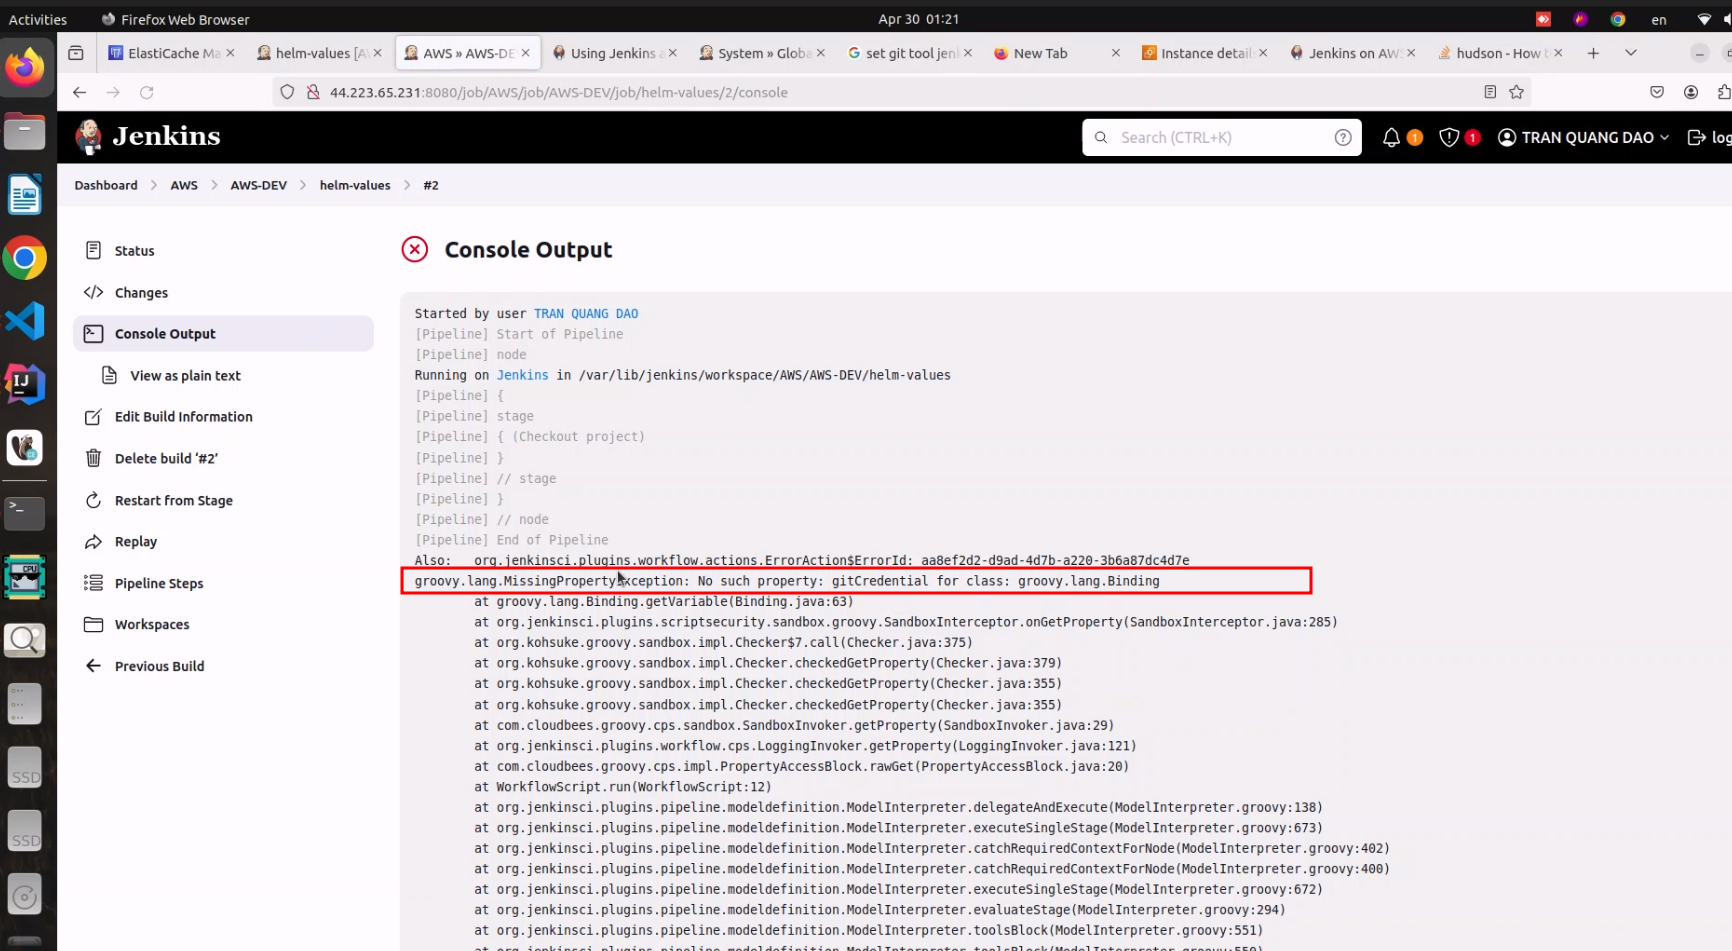Image resolution: width=1732 pixels, height=951 pixels.
Task: Click the trash icon for Delete build
Action: tap(93, 458)
